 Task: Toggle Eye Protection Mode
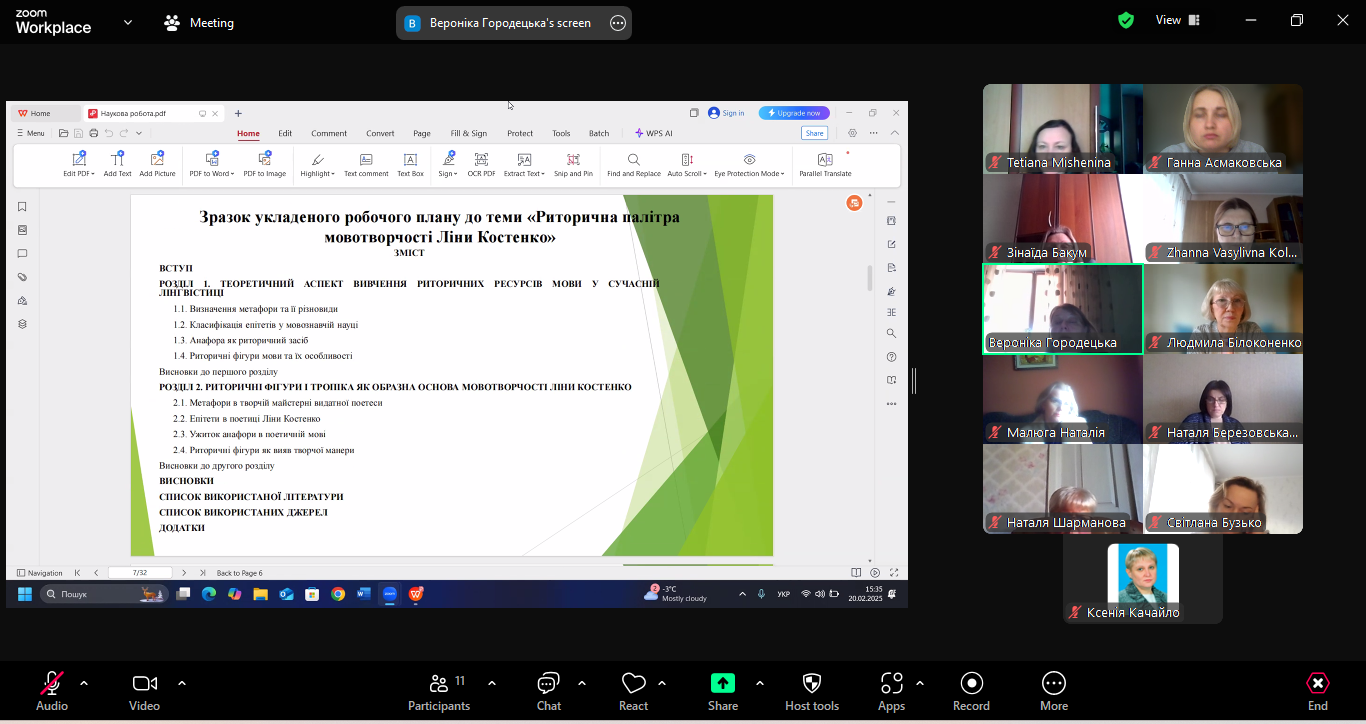(749, 165)
